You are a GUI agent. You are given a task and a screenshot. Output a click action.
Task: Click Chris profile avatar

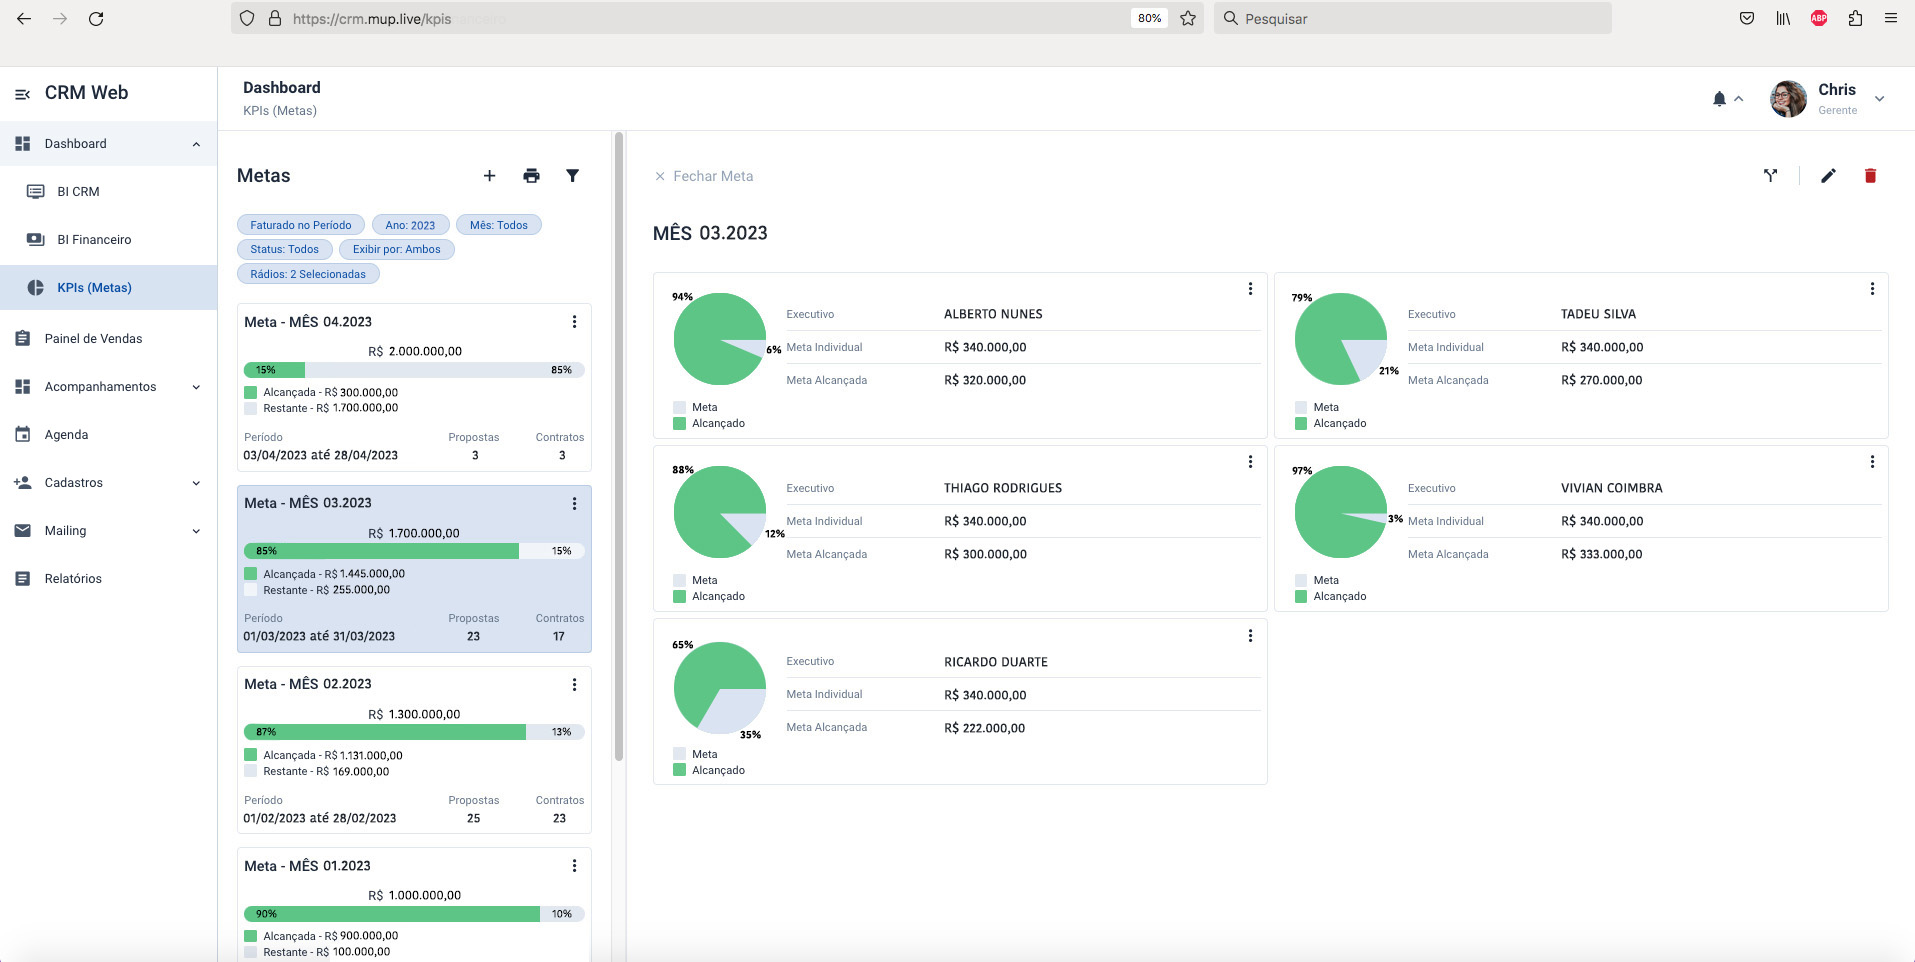pos(1788,98)
